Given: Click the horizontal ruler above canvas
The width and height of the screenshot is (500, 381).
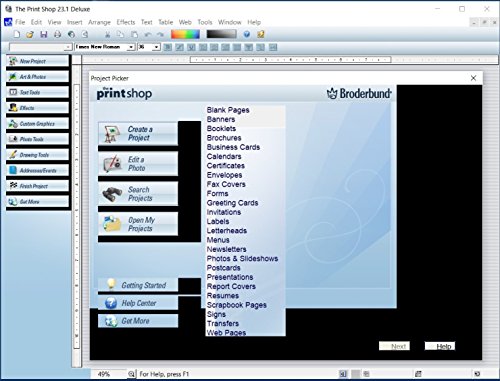Looking at the screenshot, I should tap(290, 60).
